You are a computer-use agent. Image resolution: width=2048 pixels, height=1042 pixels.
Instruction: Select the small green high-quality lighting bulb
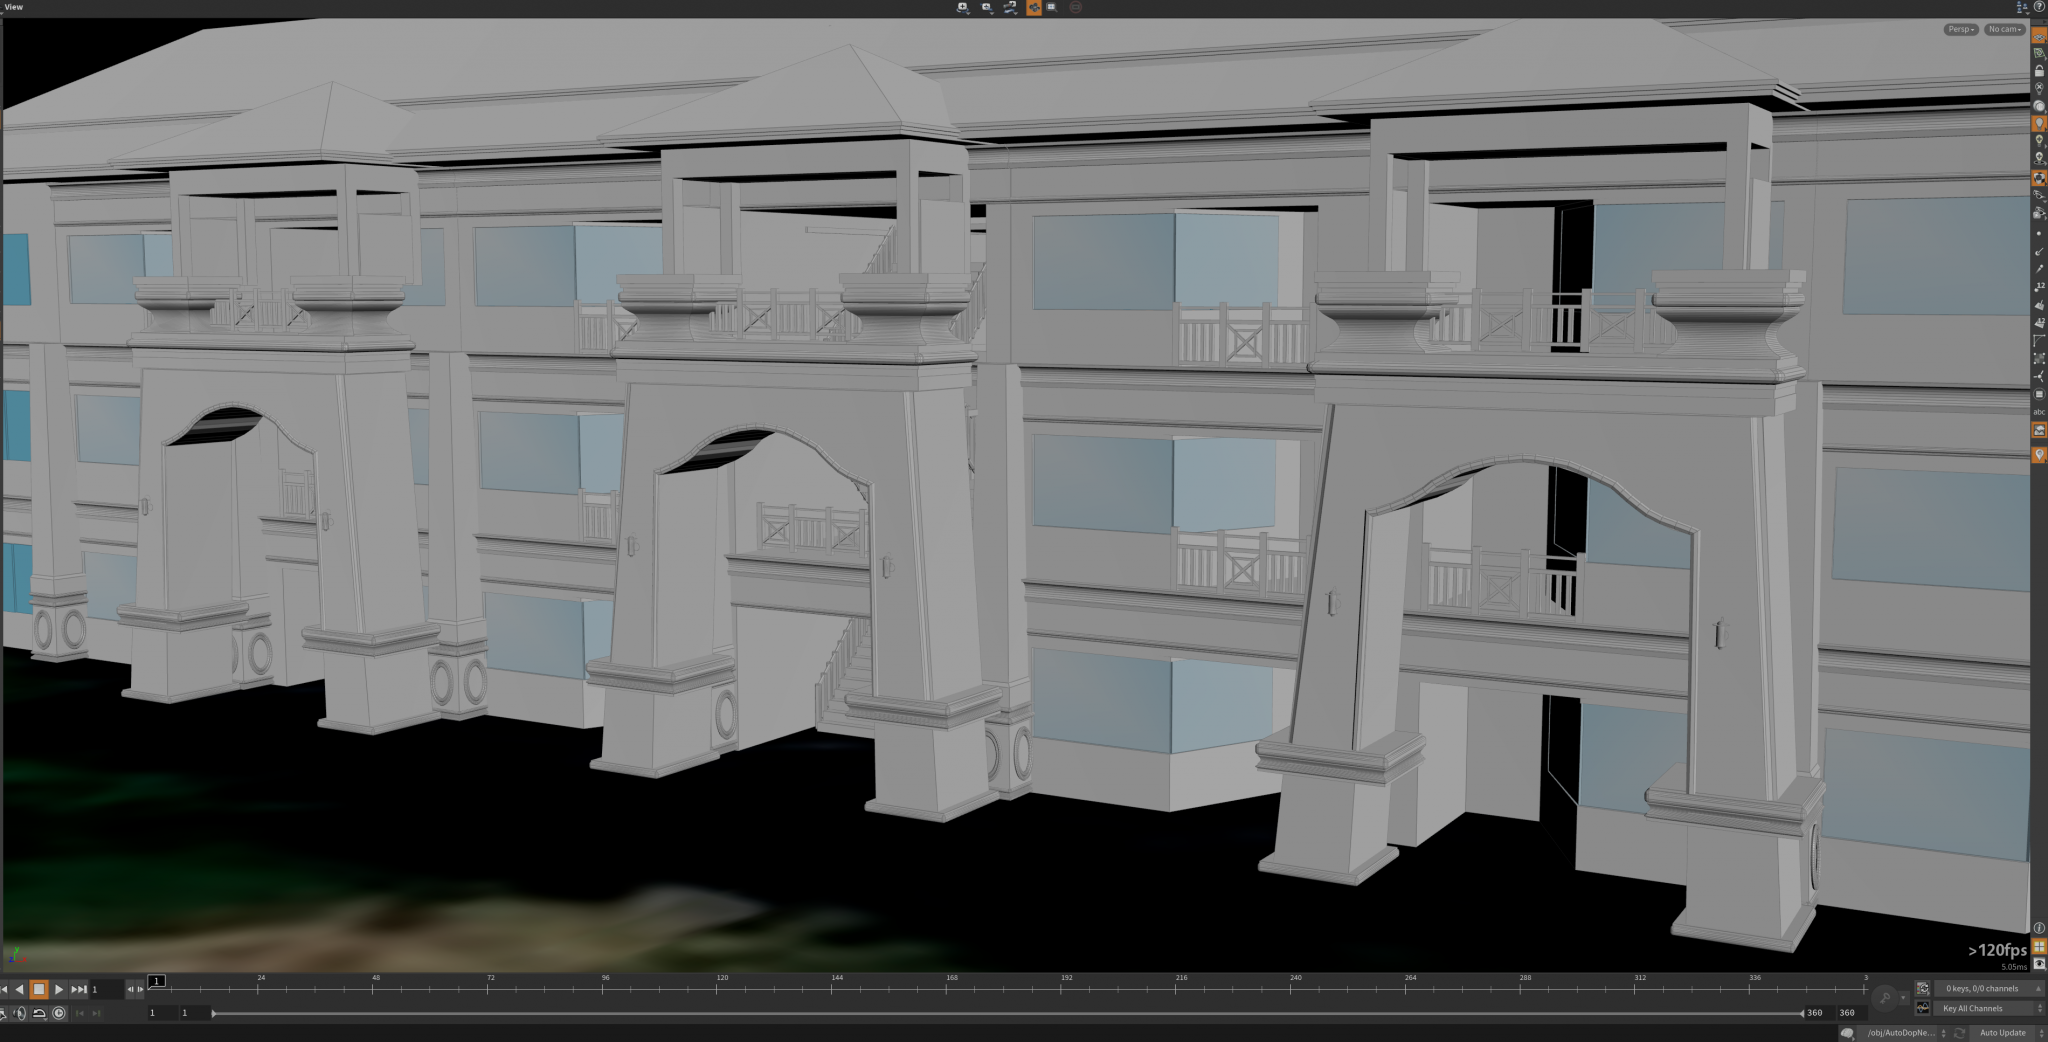2039,141
